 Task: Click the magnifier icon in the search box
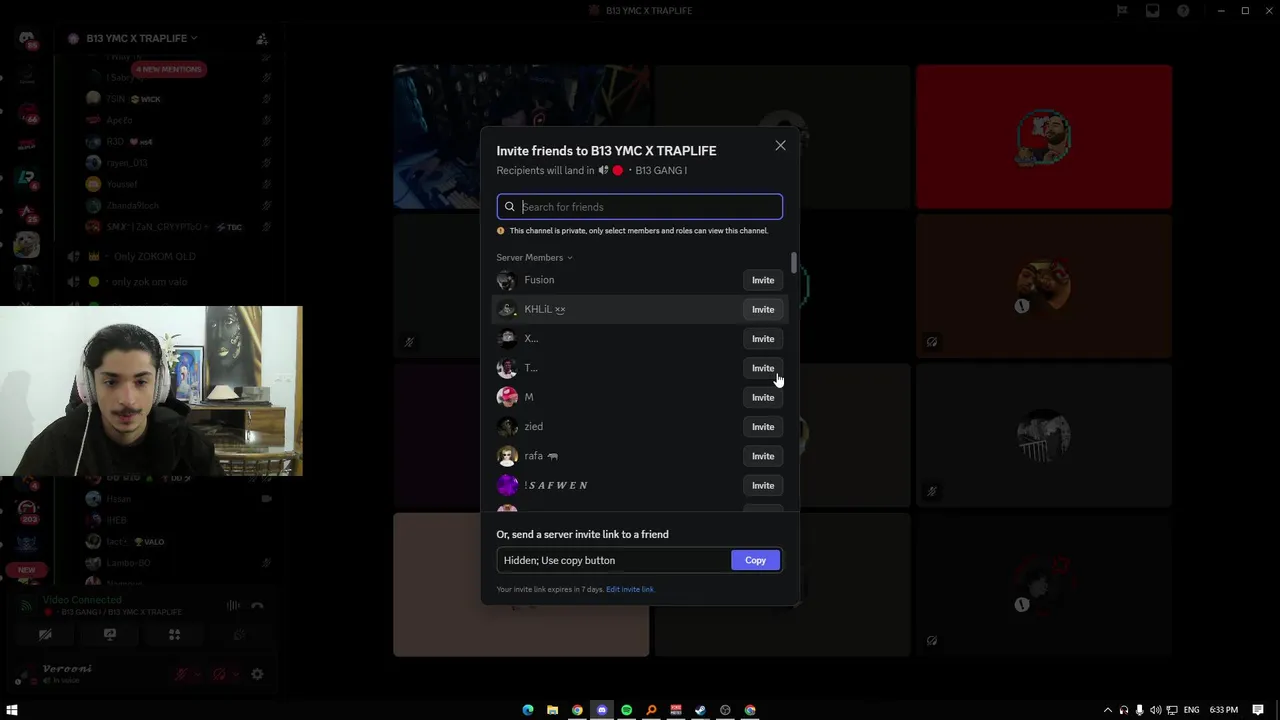tap(509, 207)
